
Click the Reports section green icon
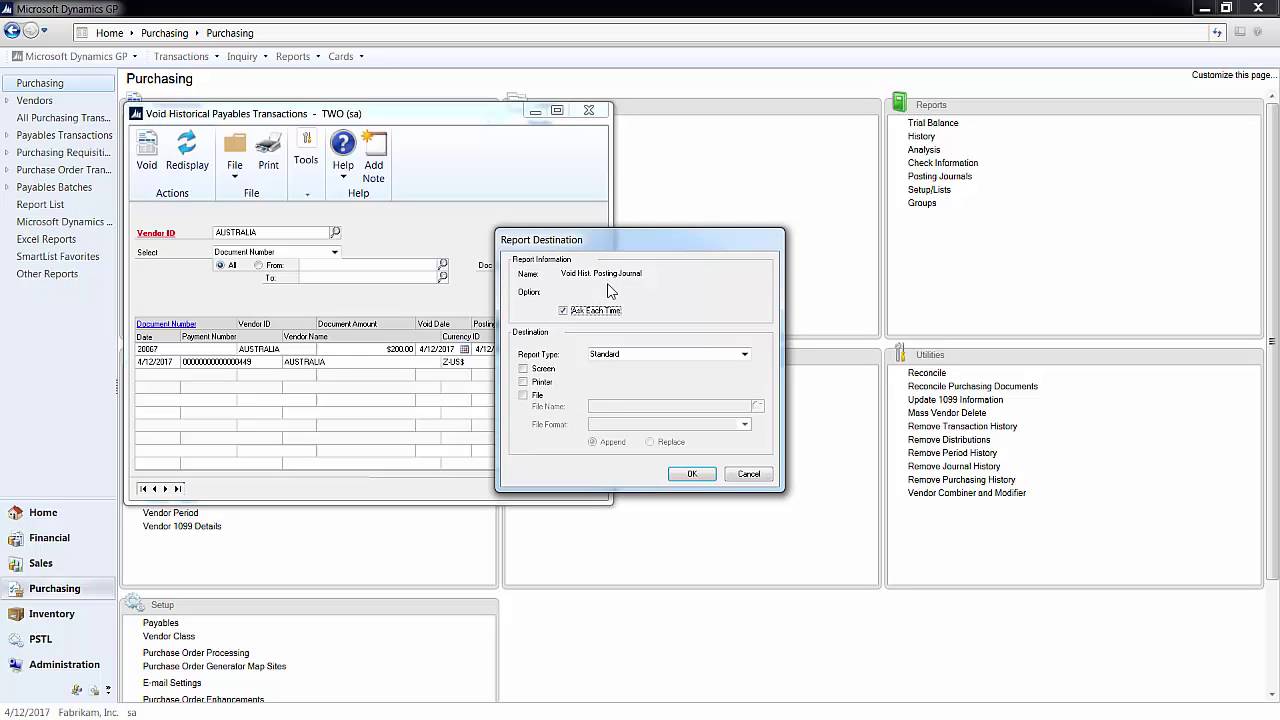click(x=898, y=103)
